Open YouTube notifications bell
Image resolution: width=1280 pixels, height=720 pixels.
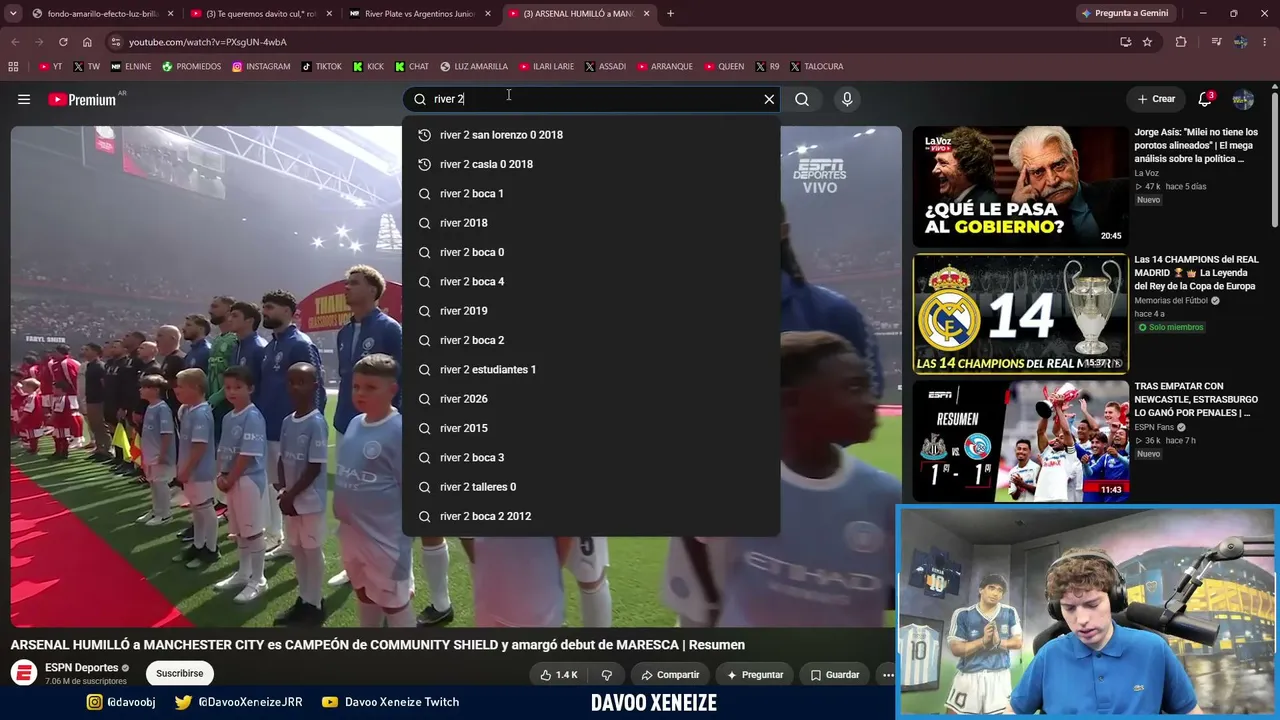coord(1205,99)
